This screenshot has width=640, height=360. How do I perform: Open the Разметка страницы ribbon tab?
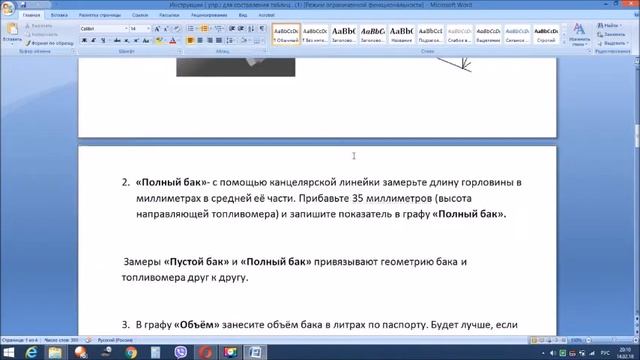point(100,15)
